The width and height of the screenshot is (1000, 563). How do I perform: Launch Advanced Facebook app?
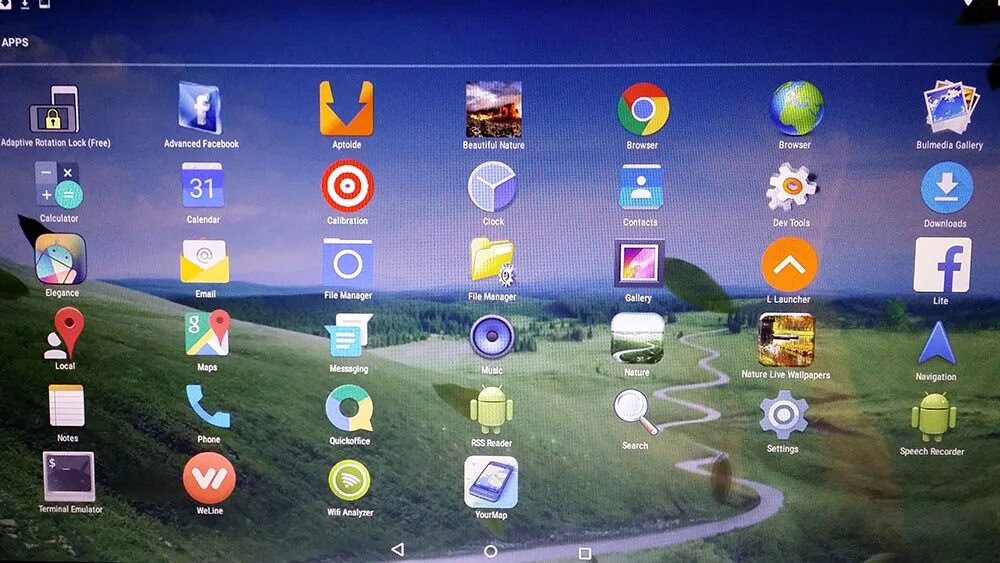click(201, 108)
